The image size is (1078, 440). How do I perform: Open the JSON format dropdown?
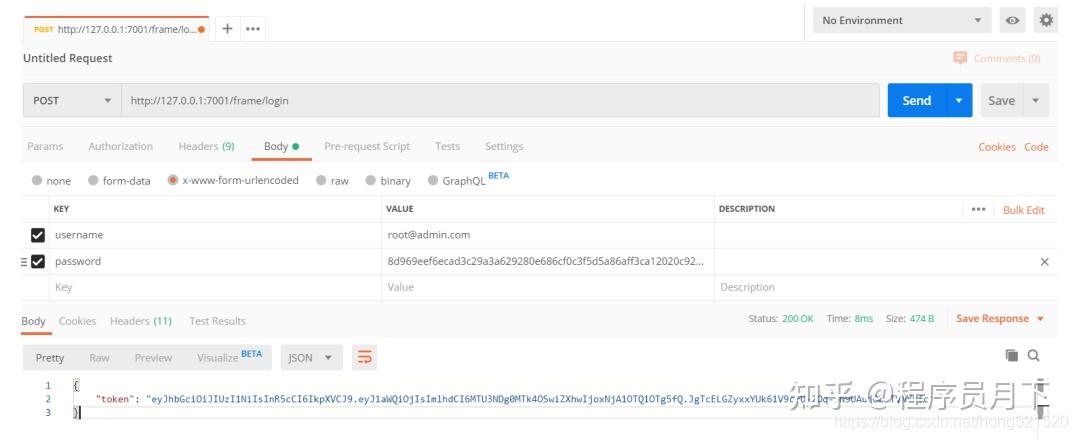312,357
